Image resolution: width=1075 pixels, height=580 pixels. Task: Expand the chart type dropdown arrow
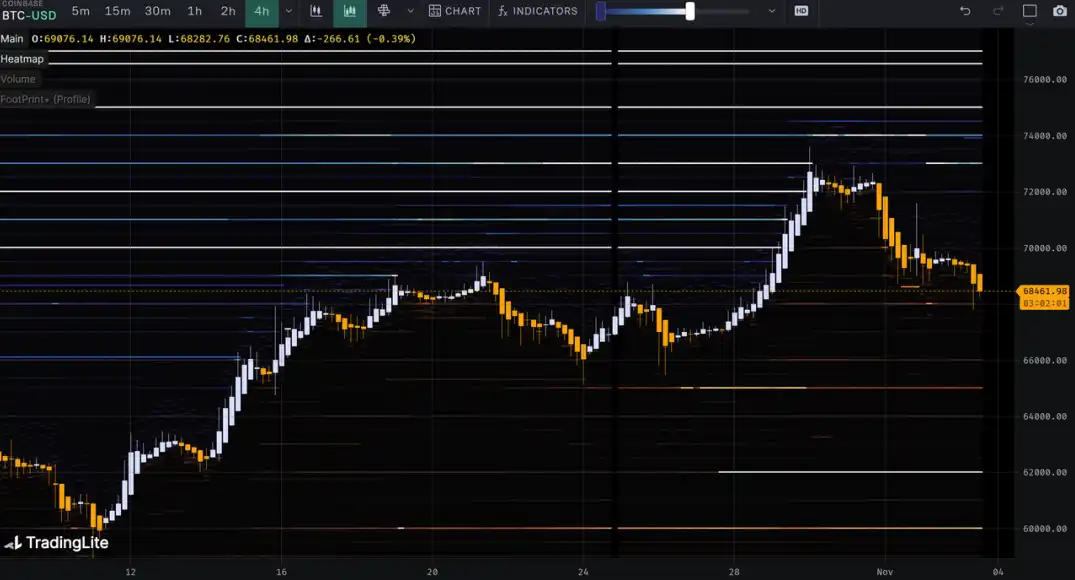coord(410,11)
